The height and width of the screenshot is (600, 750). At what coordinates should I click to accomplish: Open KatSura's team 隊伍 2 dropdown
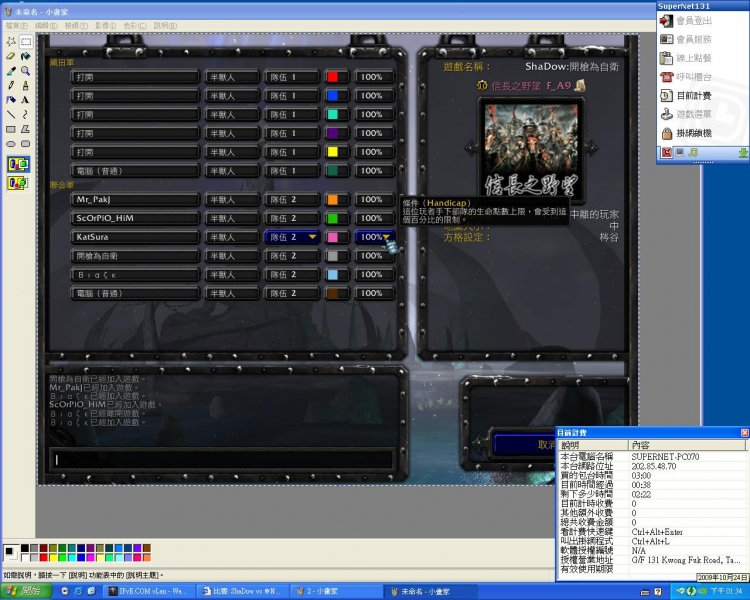click(x=292, y=237)
